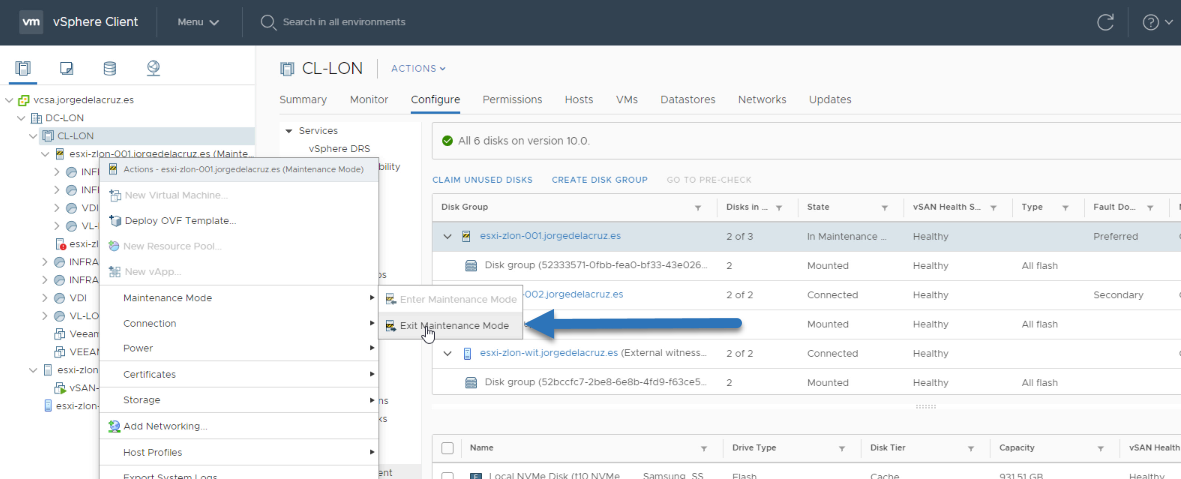Viewport: 1181px width, 479px height.
Task: Open the esxi-zlon-wit.jorgedelacruz.es host link
Action: pyautogui.click(x=549, y=353)
